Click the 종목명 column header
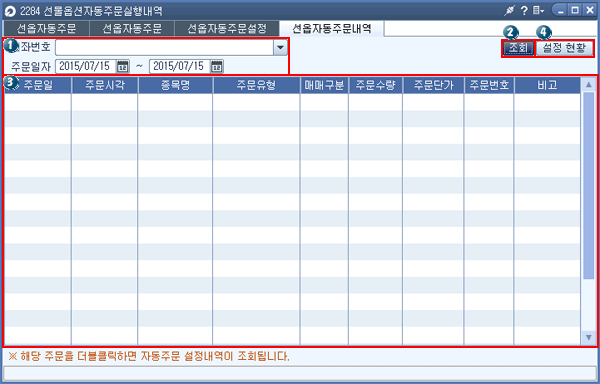This screenshot has width=600, height=384. pos(175,85)
